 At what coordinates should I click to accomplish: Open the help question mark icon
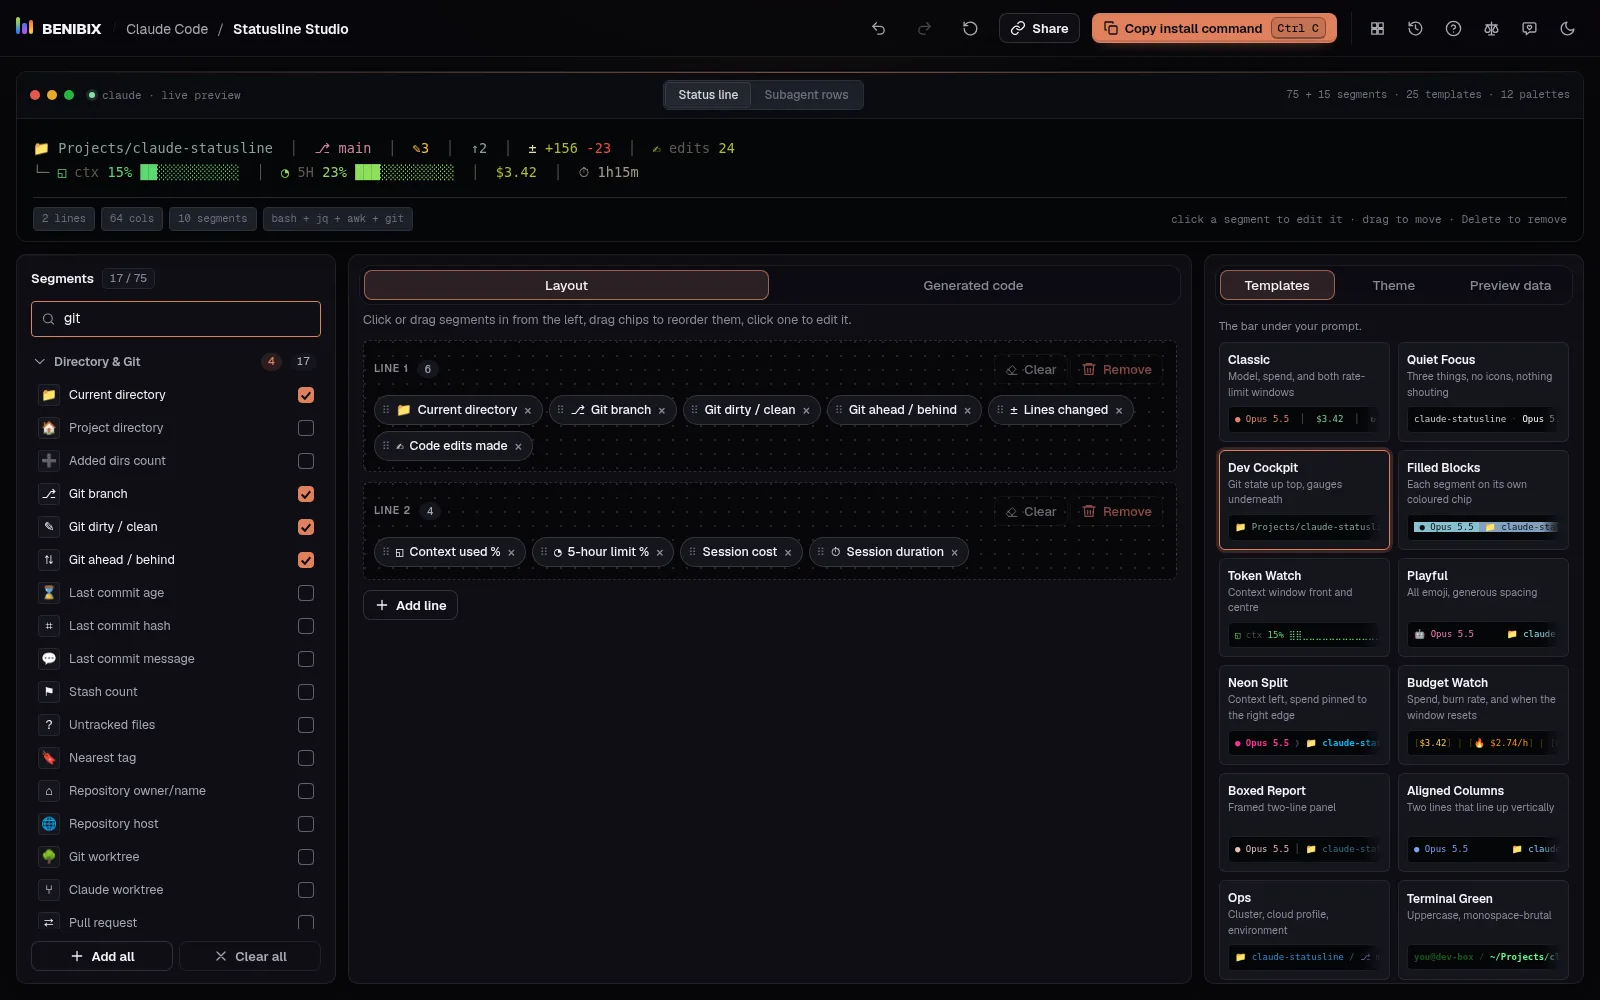[x=1453, y=29]
